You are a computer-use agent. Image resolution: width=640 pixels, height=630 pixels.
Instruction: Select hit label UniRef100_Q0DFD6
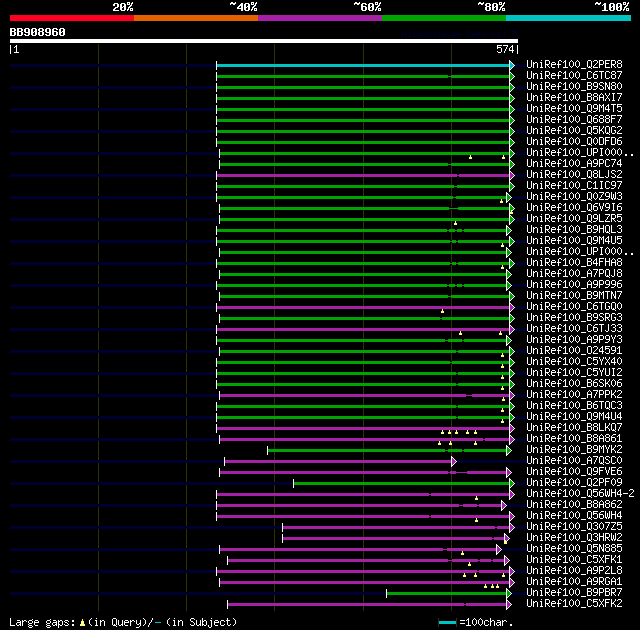click(574, 142)
